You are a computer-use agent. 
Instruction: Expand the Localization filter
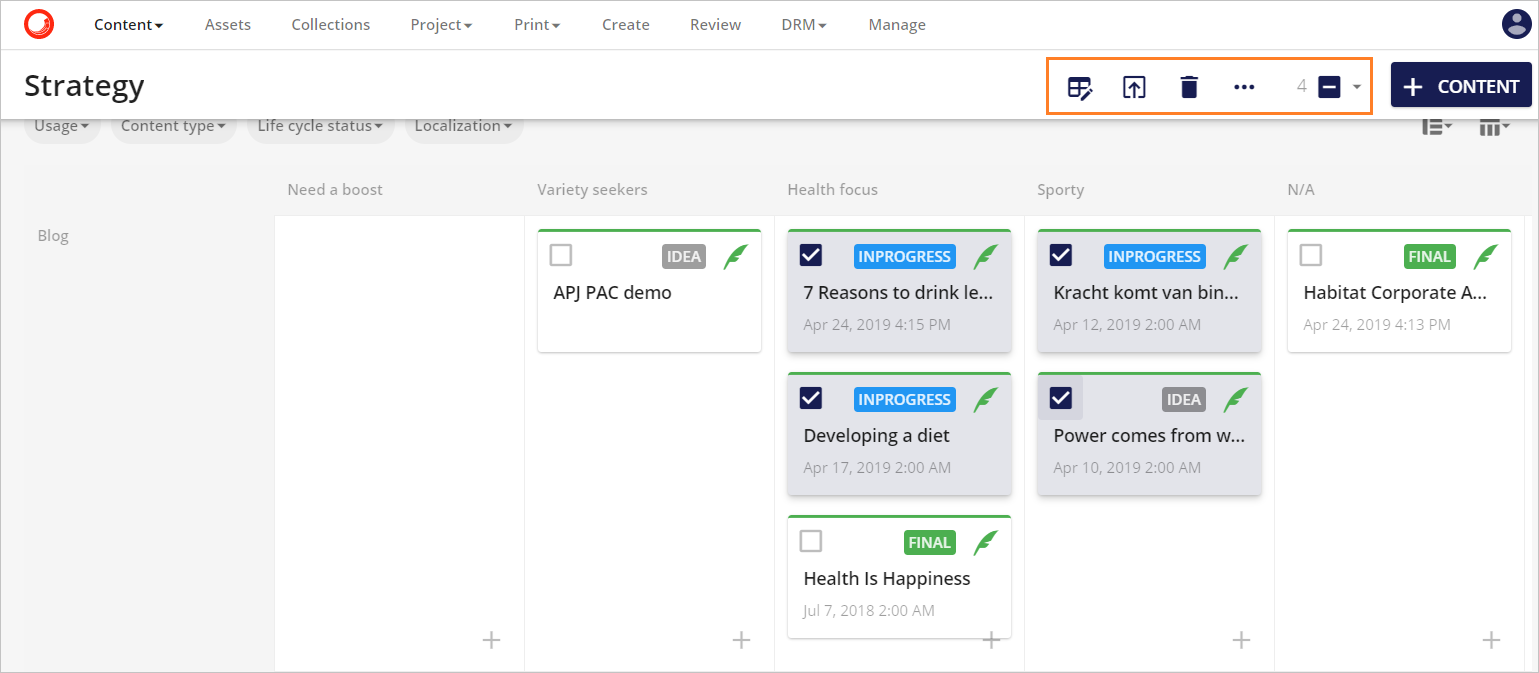pos(463,125)
